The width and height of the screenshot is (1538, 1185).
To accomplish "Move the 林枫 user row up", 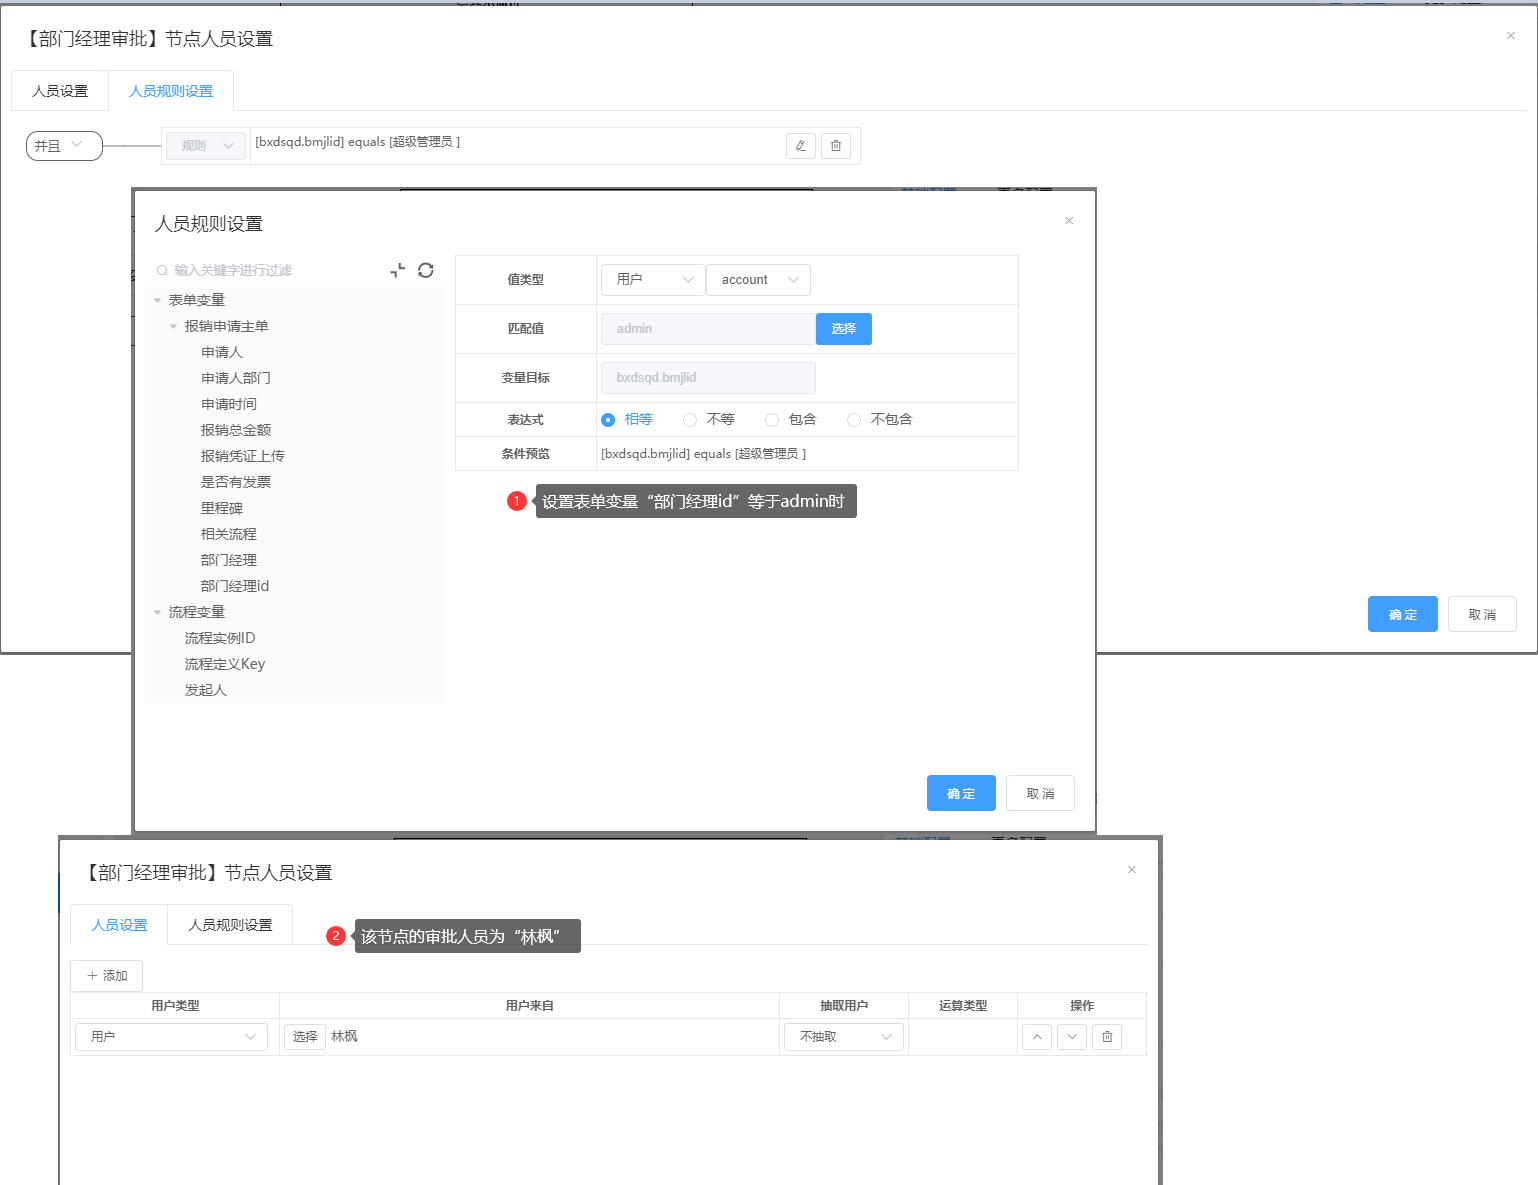I will 1037,1037.
